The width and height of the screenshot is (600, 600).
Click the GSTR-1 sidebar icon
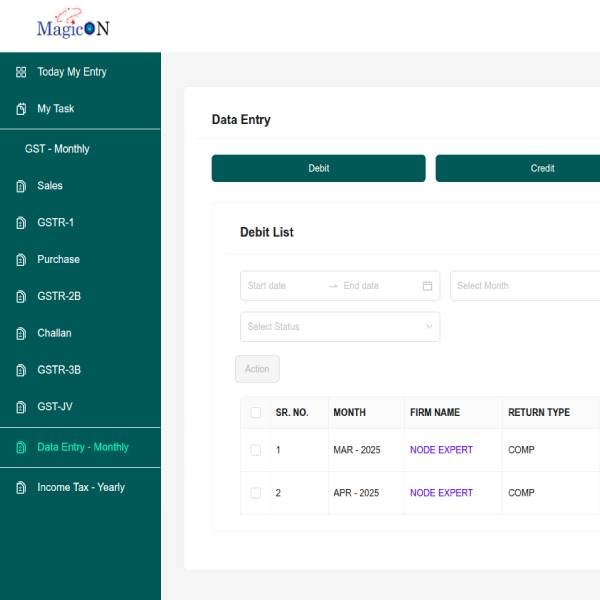(21, 223)
